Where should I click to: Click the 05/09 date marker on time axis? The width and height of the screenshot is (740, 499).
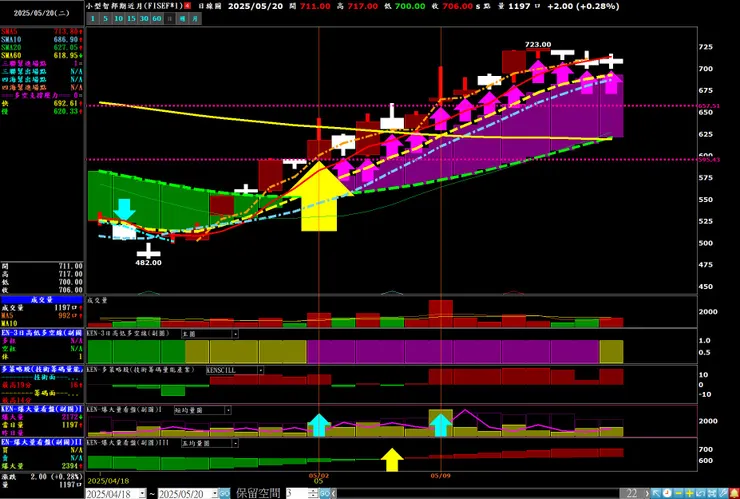[x=440, y=476]
